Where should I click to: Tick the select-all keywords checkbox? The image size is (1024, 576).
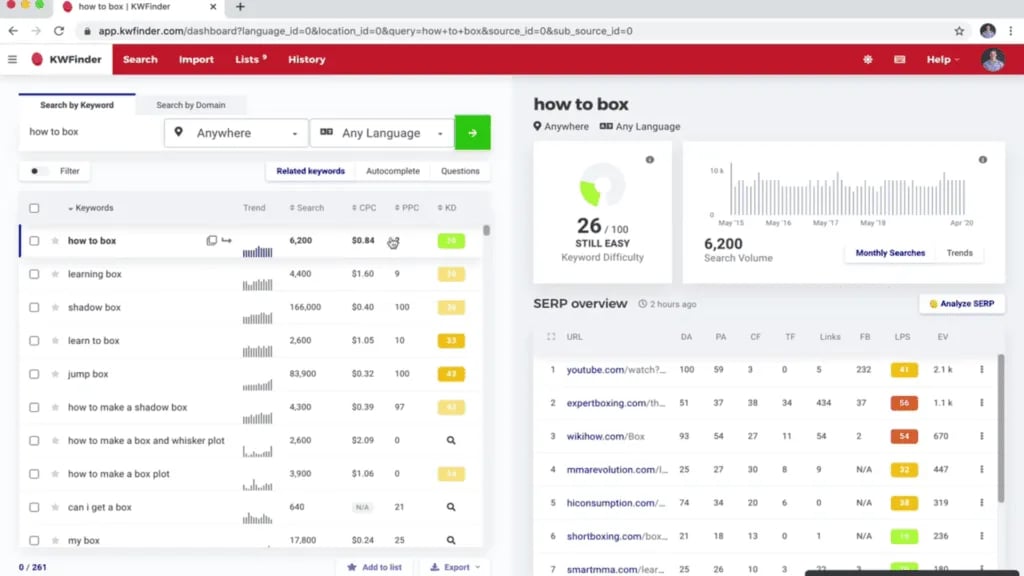[34, 208]
